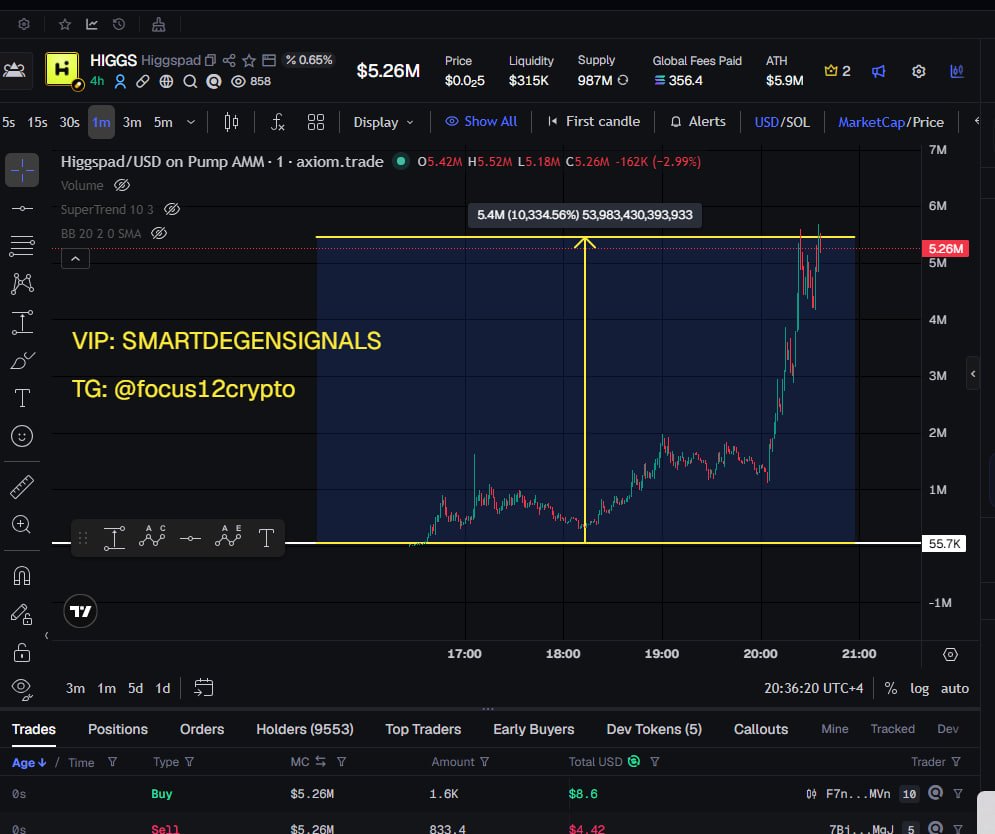The image size is (995, 834).
Task: Select the brush drawing tool
Action: (22, 361)
